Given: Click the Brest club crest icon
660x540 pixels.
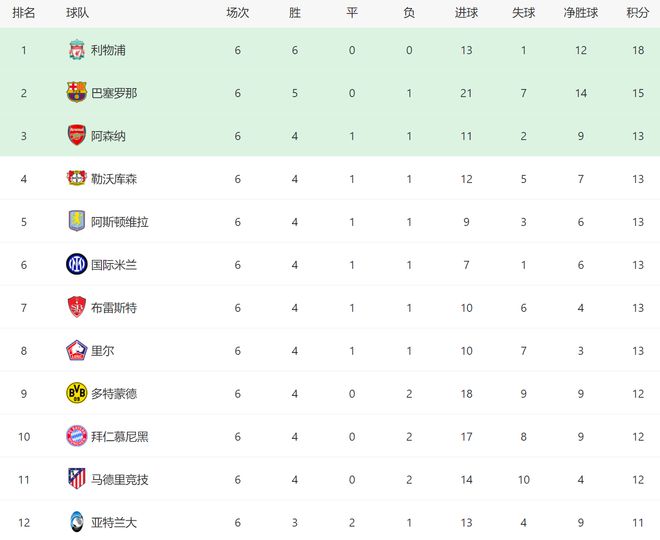Looking at the screenshot, I should (x=77, y=307).
